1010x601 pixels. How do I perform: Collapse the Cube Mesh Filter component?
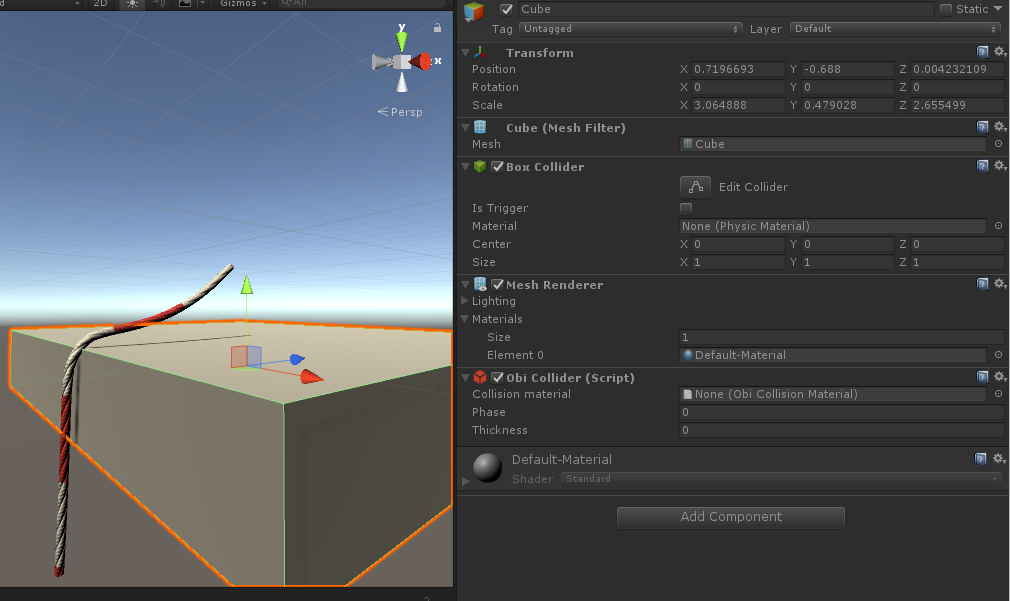point(466,128)
